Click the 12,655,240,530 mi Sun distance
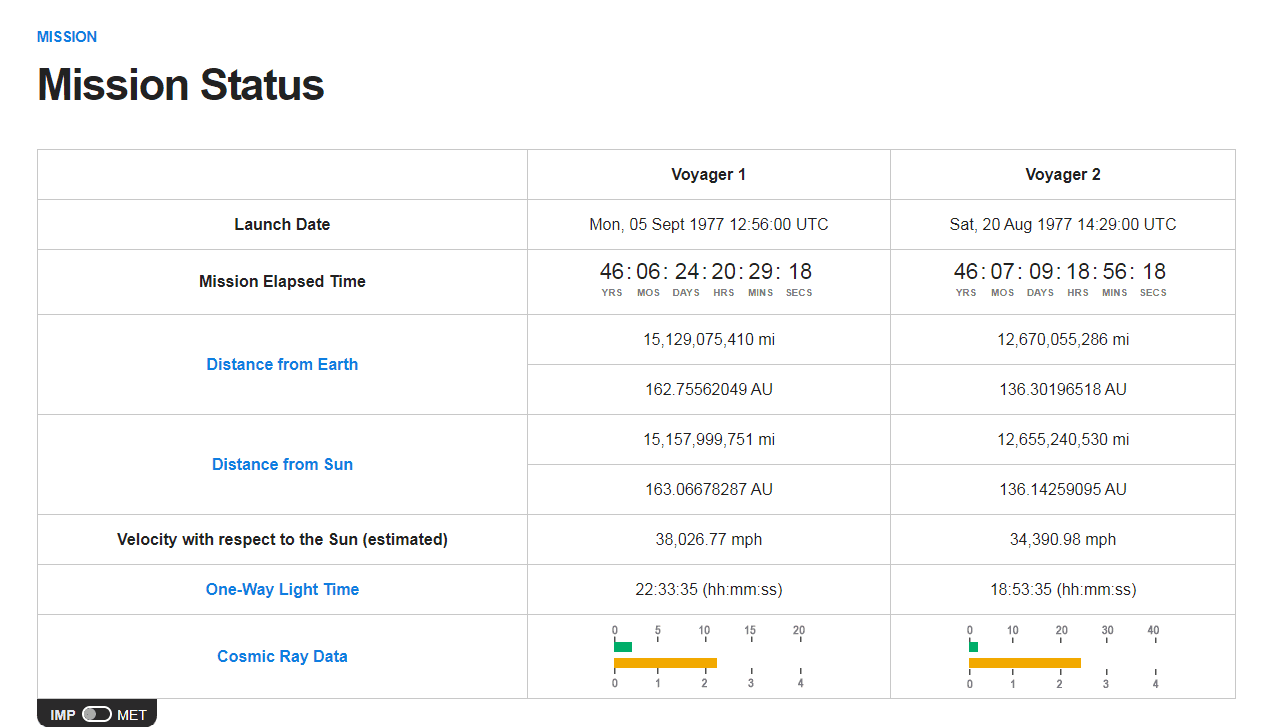 coord(1062,439)
